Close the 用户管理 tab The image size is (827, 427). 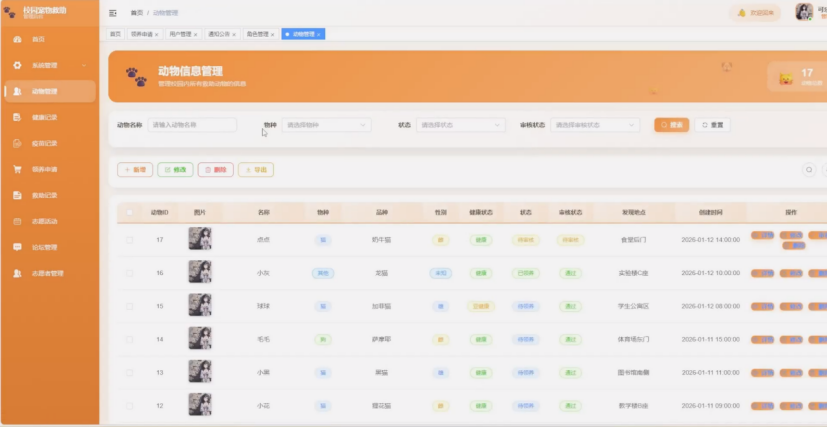tap(195, 34)
